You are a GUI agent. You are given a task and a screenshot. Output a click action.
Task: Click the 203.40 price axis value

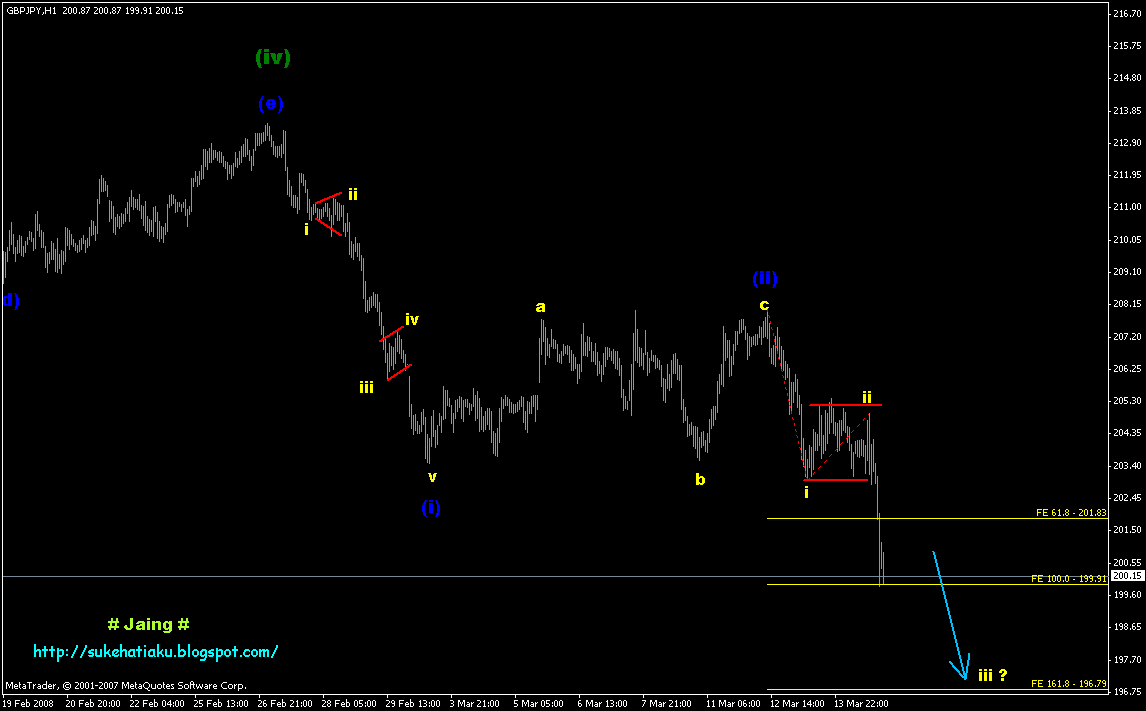pos(1126,465)
